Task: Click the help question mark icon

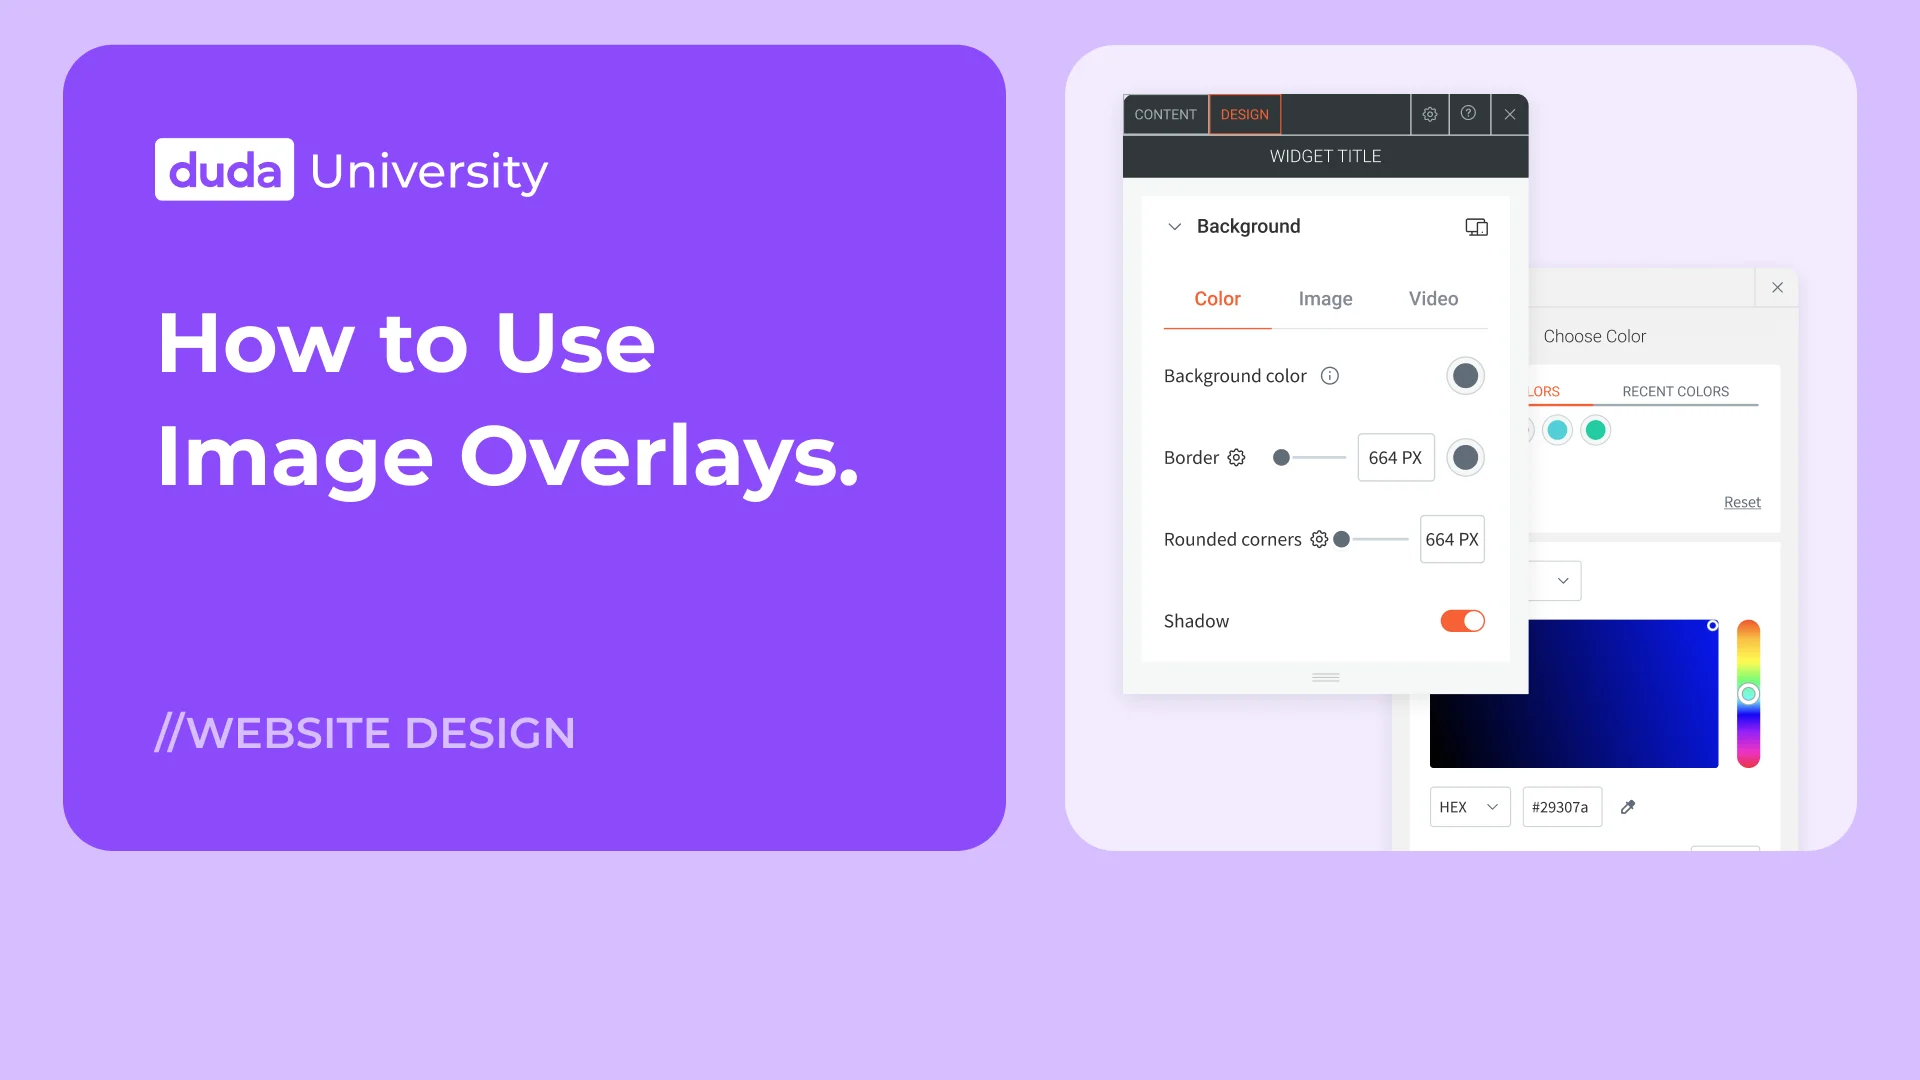Action: tap(1469, 115)
